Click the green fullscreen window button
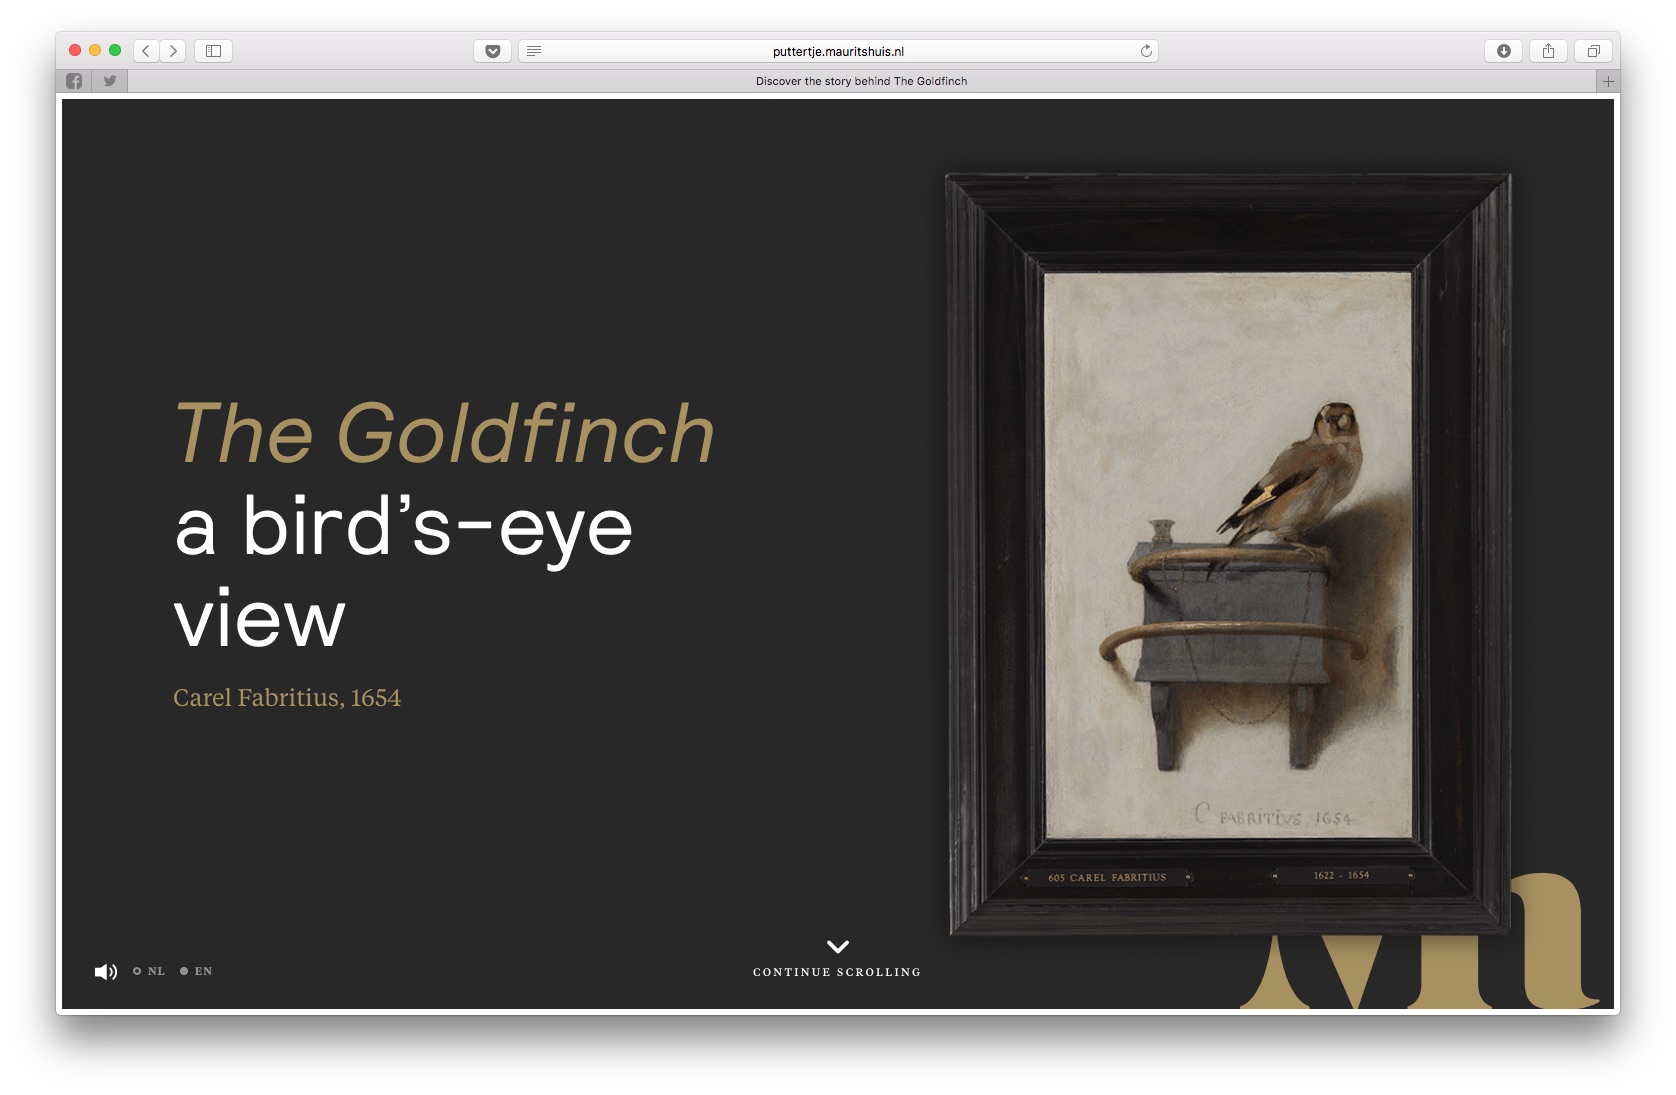The image size is (1676, 1095). click(x=115, y=50)
